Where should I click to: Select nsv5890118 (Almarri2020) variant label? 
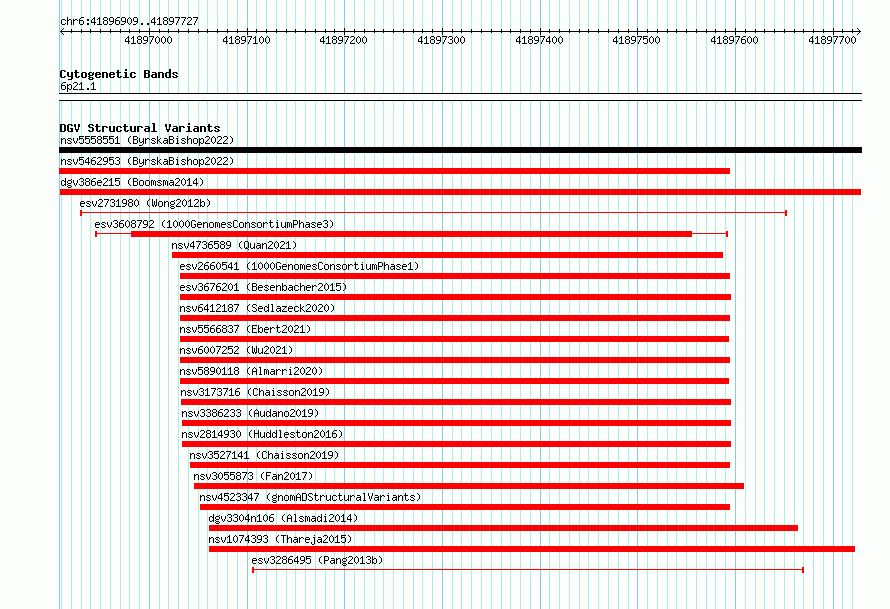251,371
